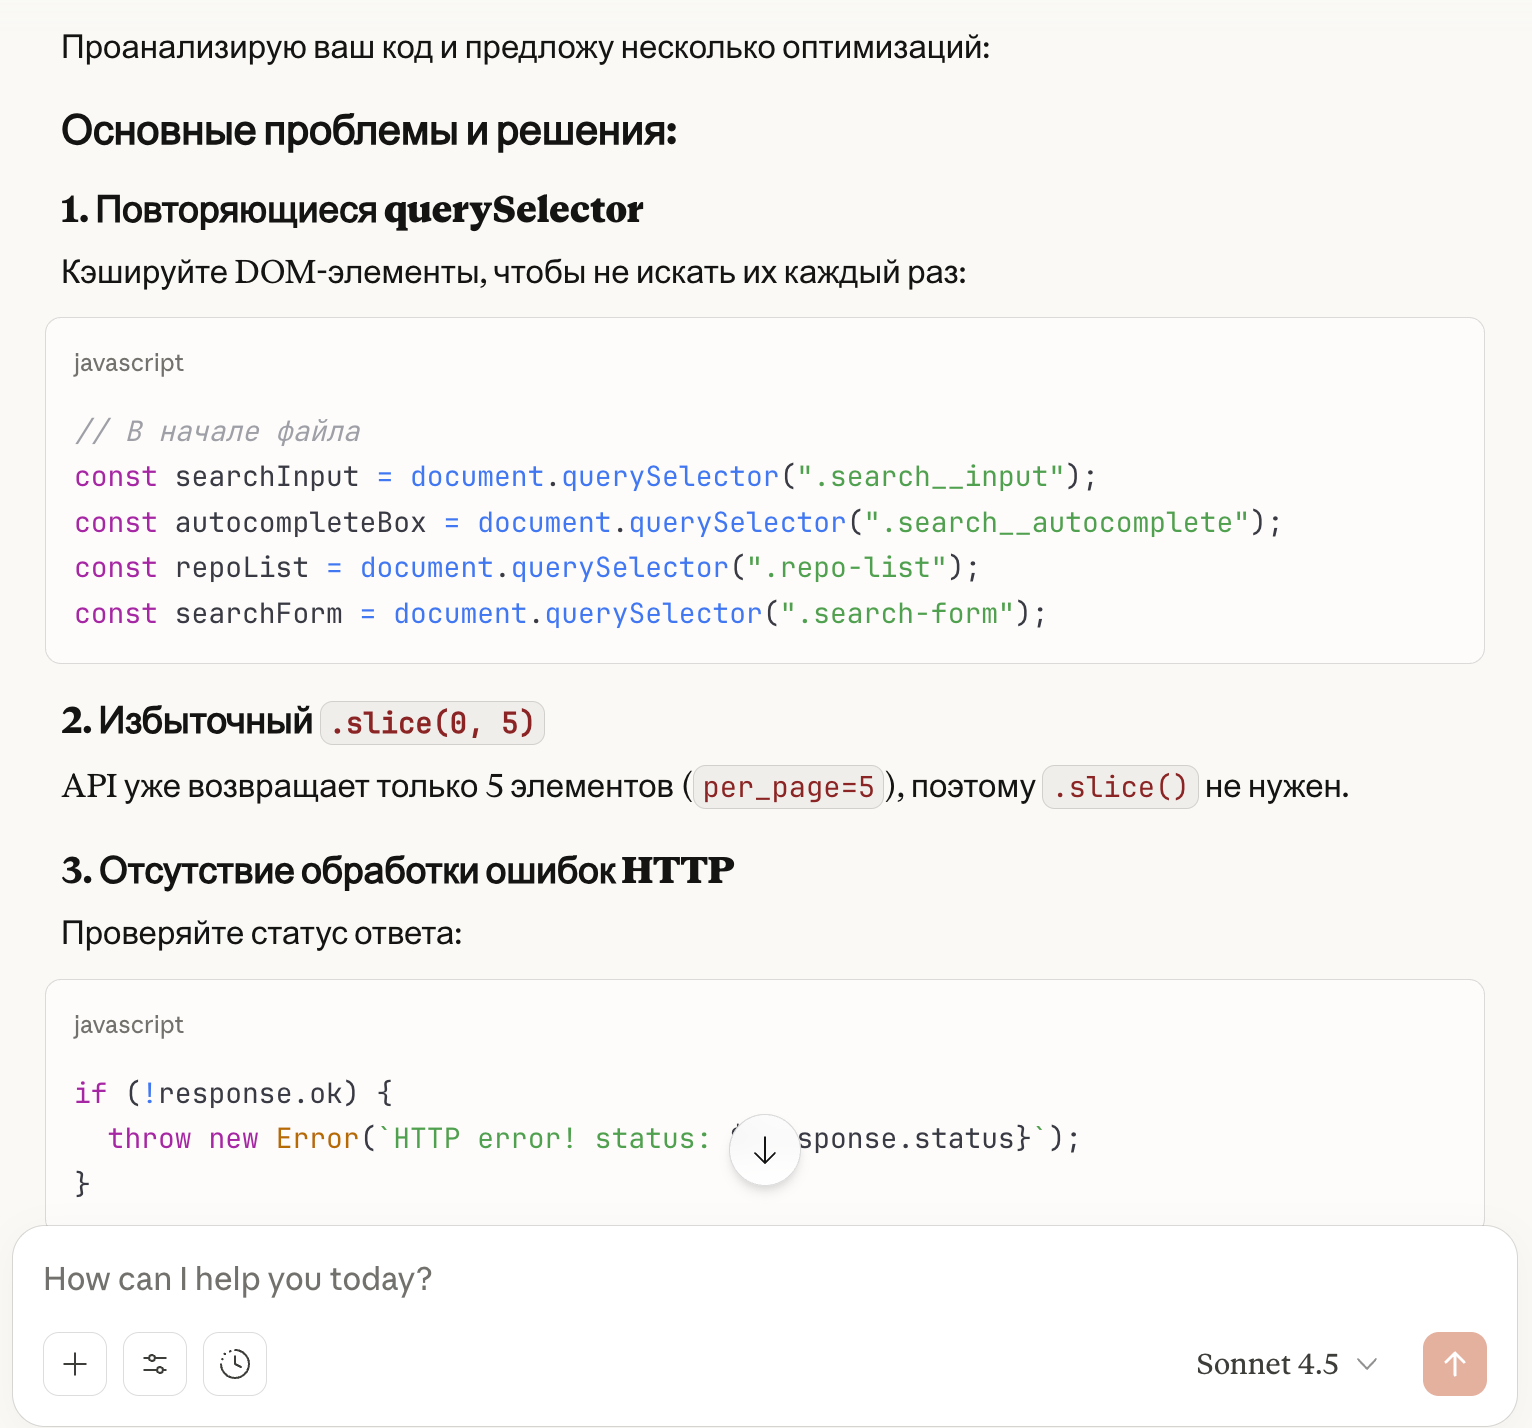Click the first code block's javascript label
1532x1428 pixels.
[129, 363]
